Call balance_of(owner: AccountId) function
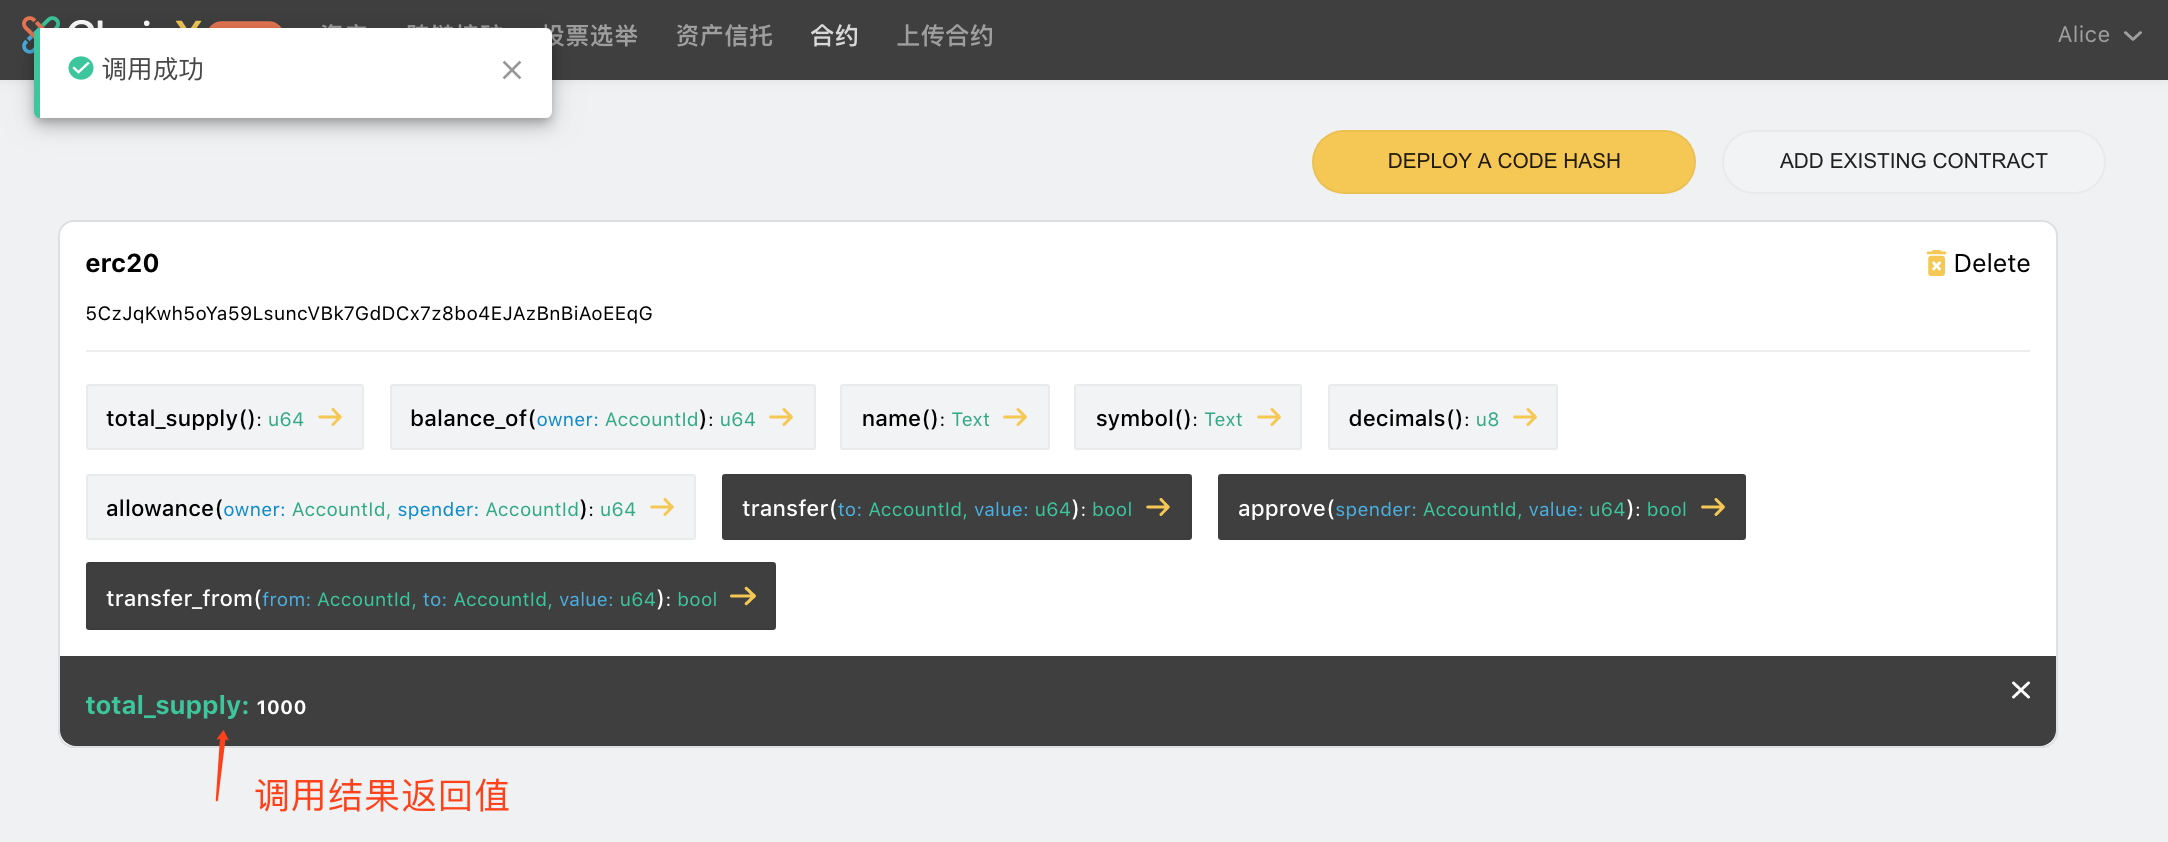The height and width of the screenshot is (842, 2168). point(603,417)
